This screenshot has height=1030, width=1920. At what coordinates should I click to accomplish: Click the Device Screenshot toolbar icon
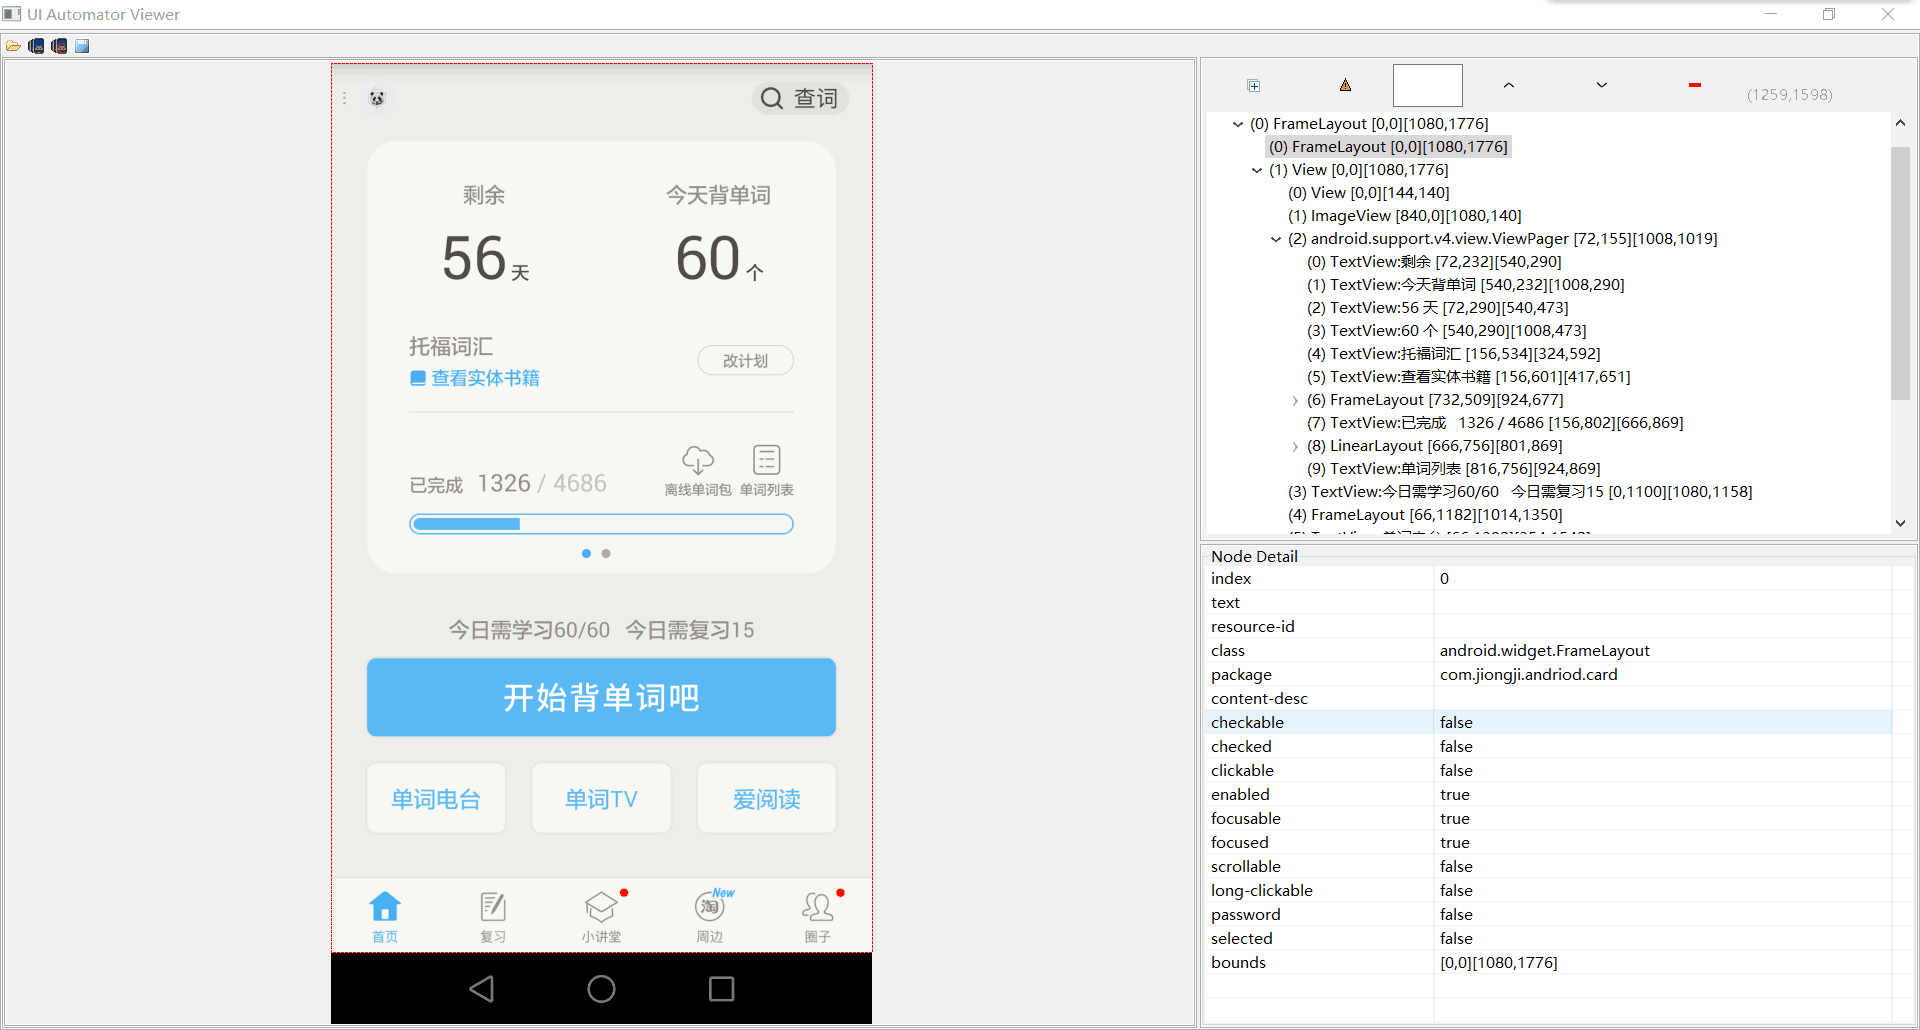[36, 46]
